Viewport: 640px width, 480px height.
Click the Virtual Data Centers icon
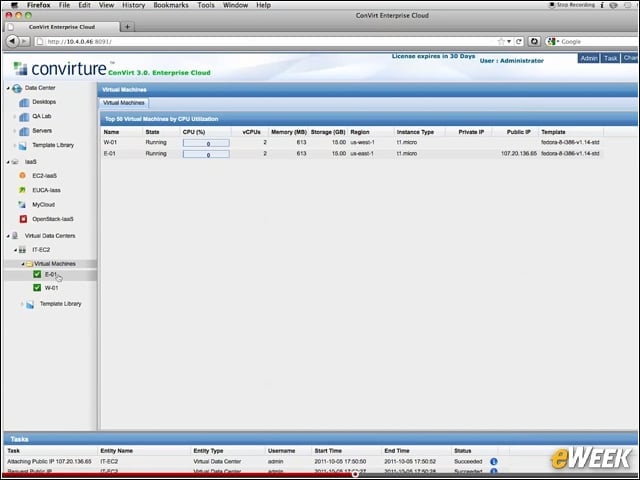click(15, 236)
